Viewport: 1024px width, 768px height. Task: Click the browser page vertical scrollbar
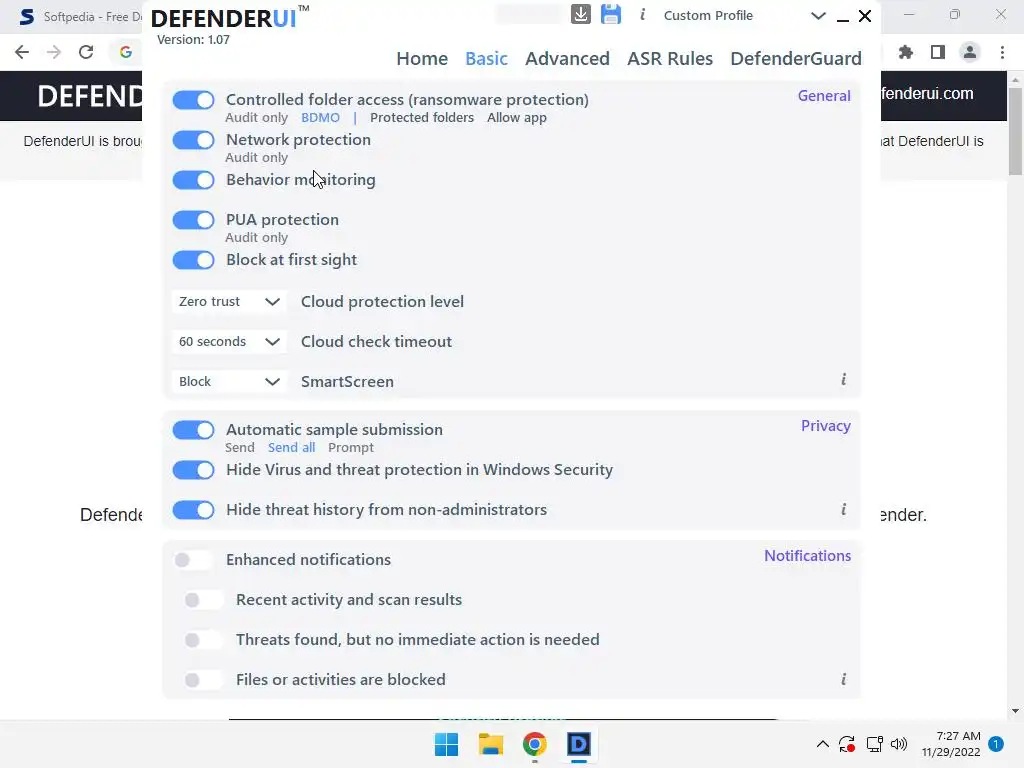tap(1015, 131)
